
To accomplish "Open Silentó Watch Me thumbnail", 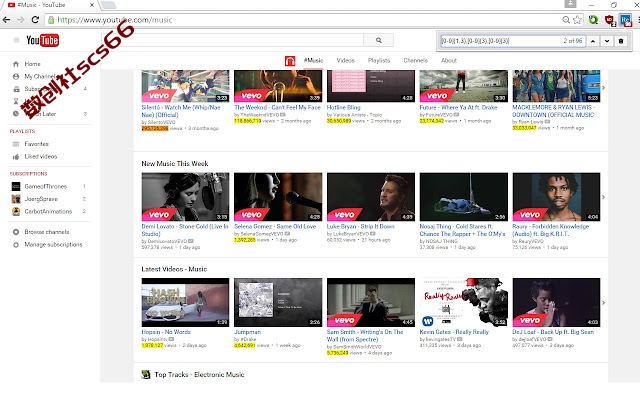I will [185, 86].
